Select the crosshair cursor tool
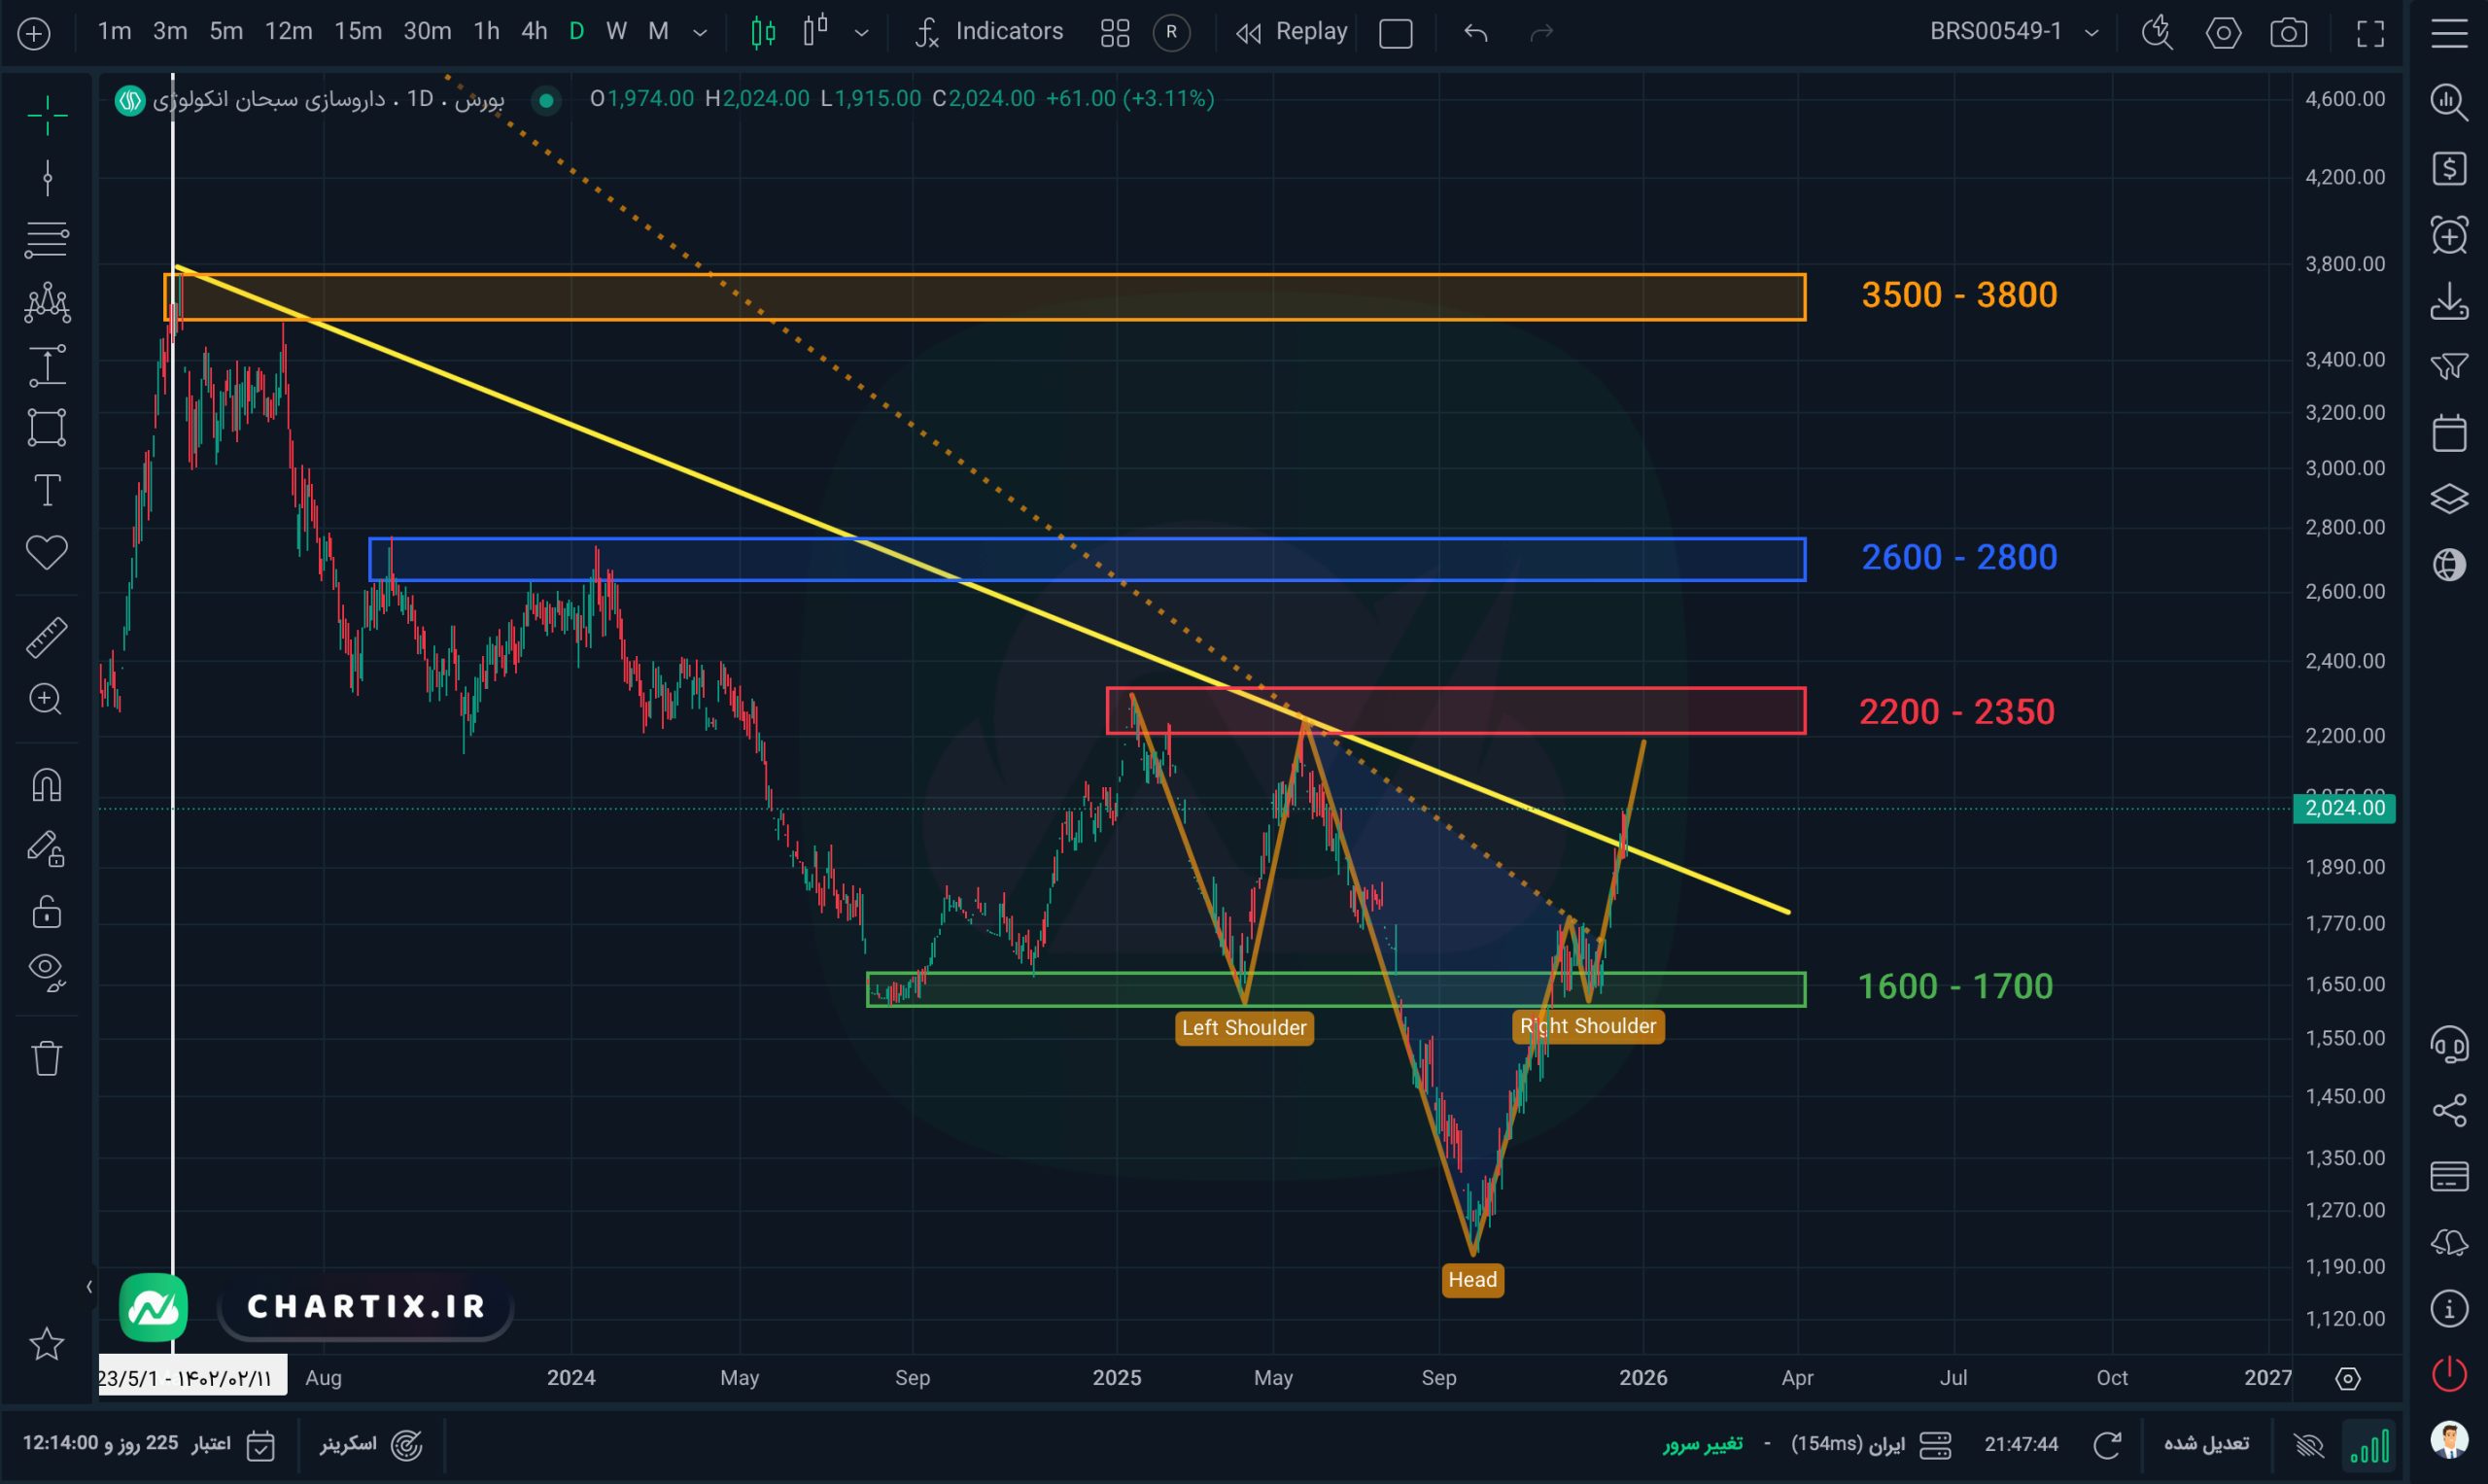 click(47, 117)
